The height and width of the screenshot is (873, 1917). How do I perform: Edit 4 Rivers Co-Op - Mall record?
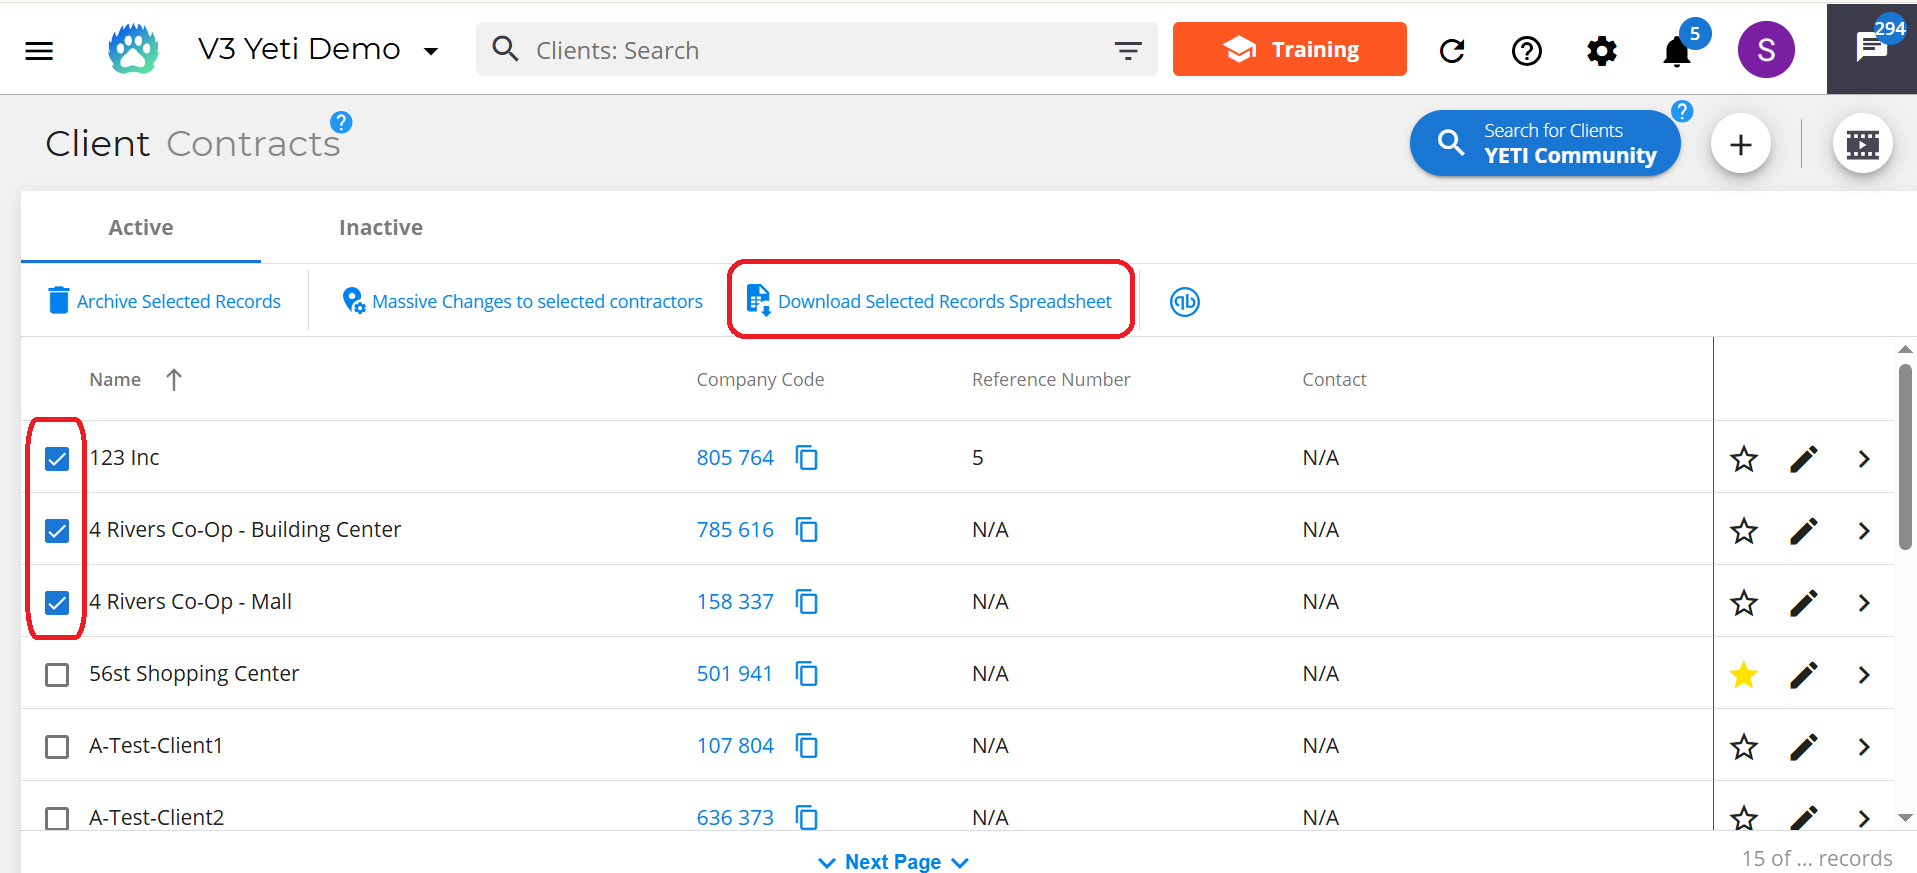1803,602
